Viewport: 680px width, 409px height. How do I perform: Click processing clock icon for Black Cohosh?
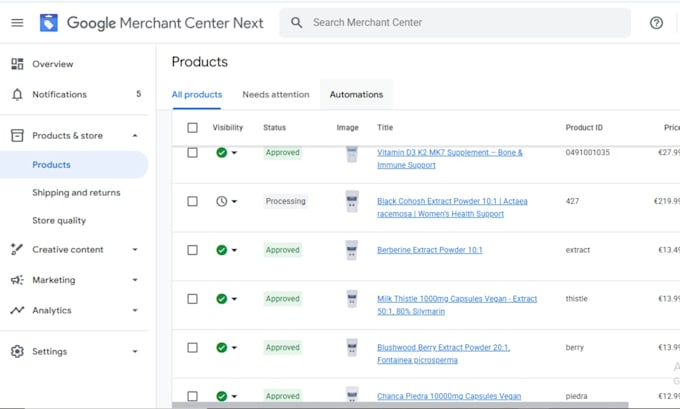[x=222, y=201]
